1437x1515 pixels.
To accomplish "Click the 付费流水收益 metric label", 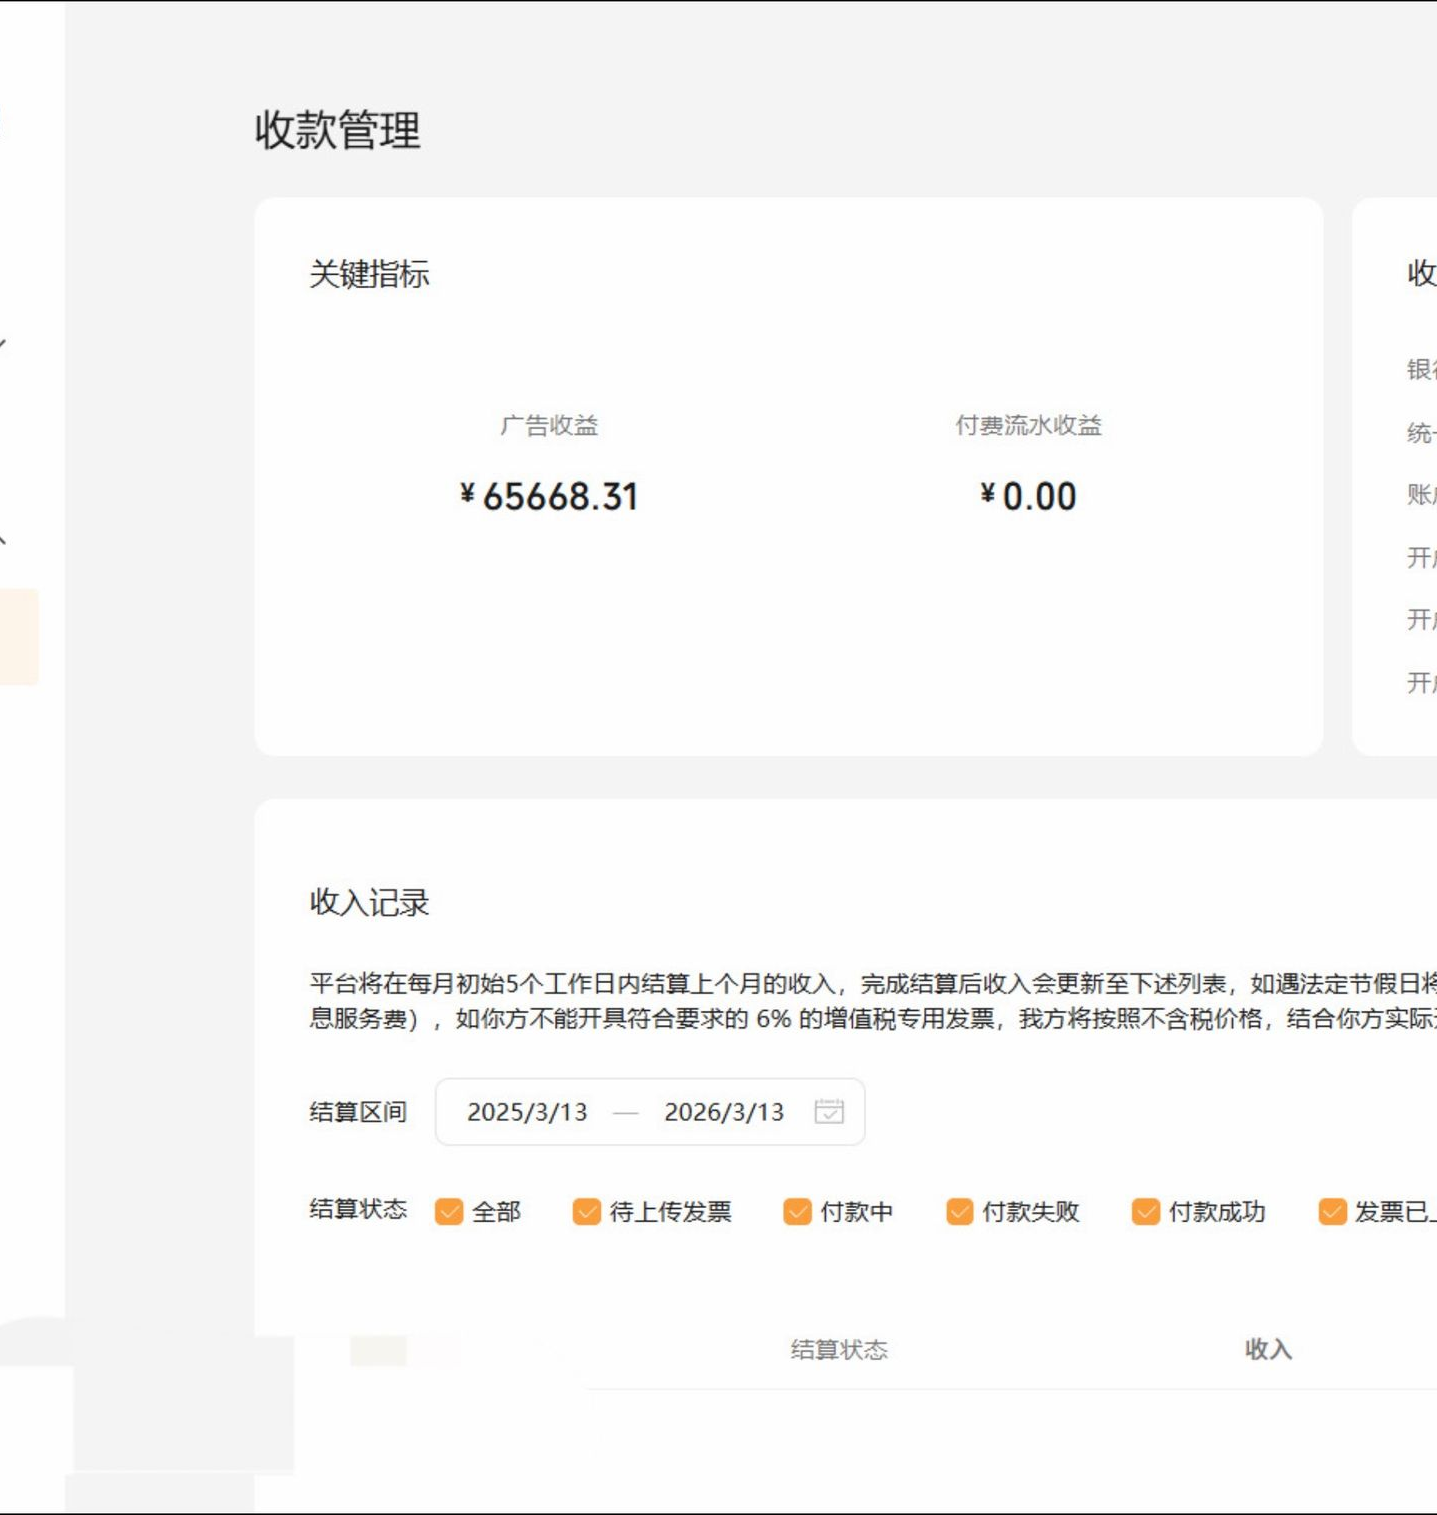I will pos(1028,426).
